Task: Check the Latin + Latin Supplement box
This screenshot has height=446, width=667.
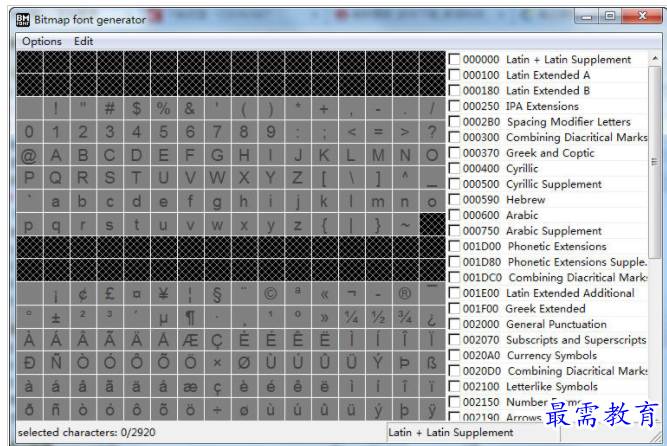Action: 454,59
